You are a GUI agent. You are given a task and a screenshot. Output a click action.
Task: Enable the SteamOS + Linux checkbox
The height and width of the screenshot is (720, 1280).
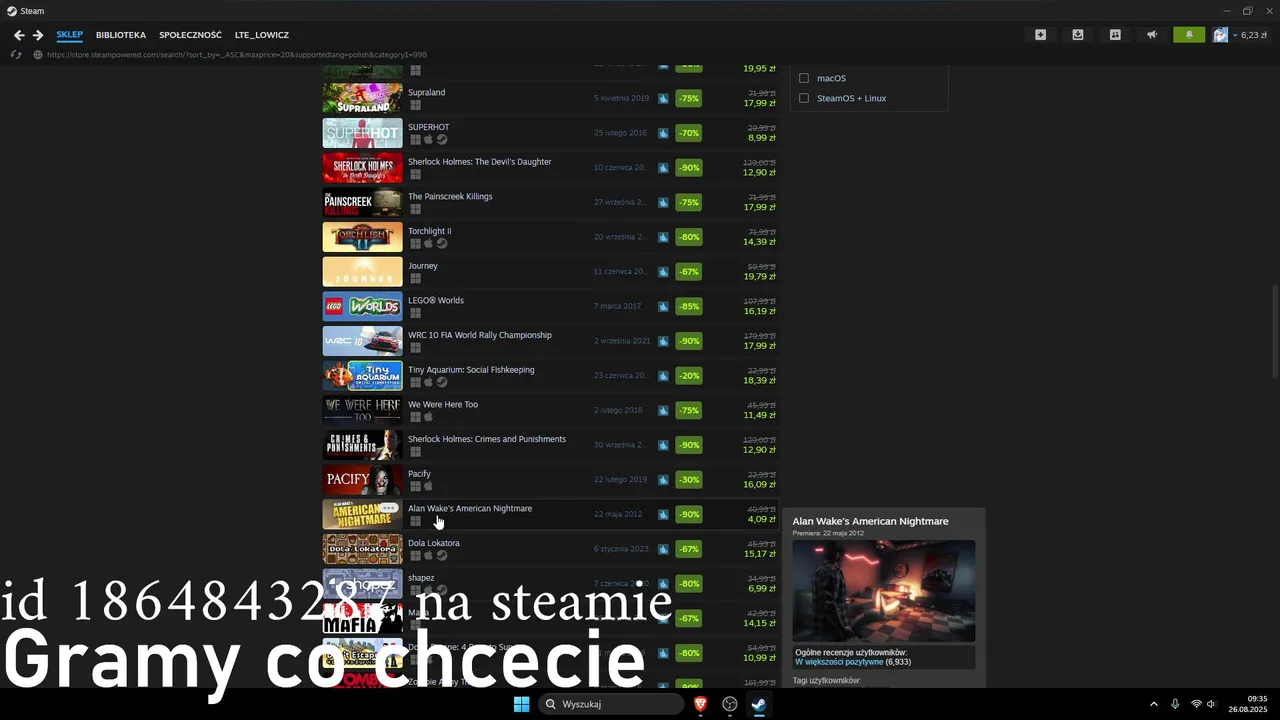[803, 98]
